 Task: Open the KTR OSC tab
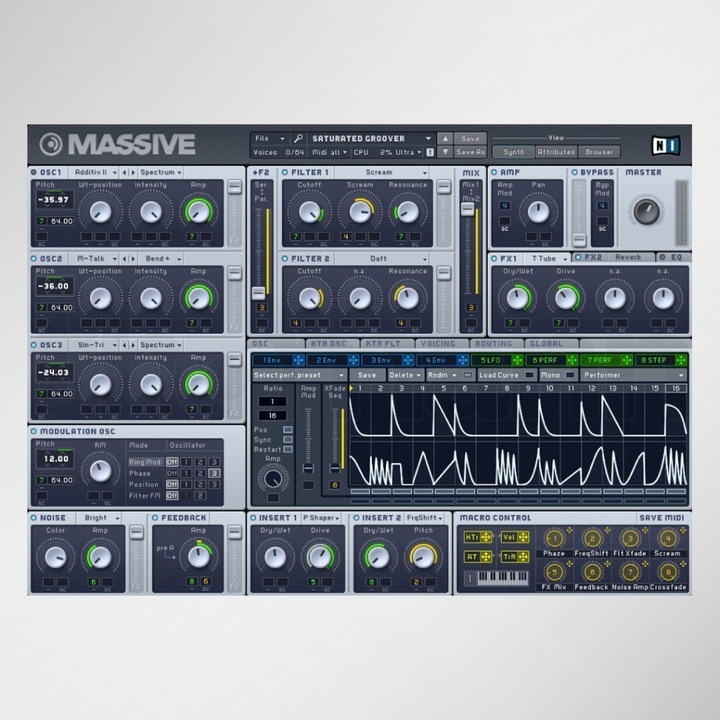[332, 343]
